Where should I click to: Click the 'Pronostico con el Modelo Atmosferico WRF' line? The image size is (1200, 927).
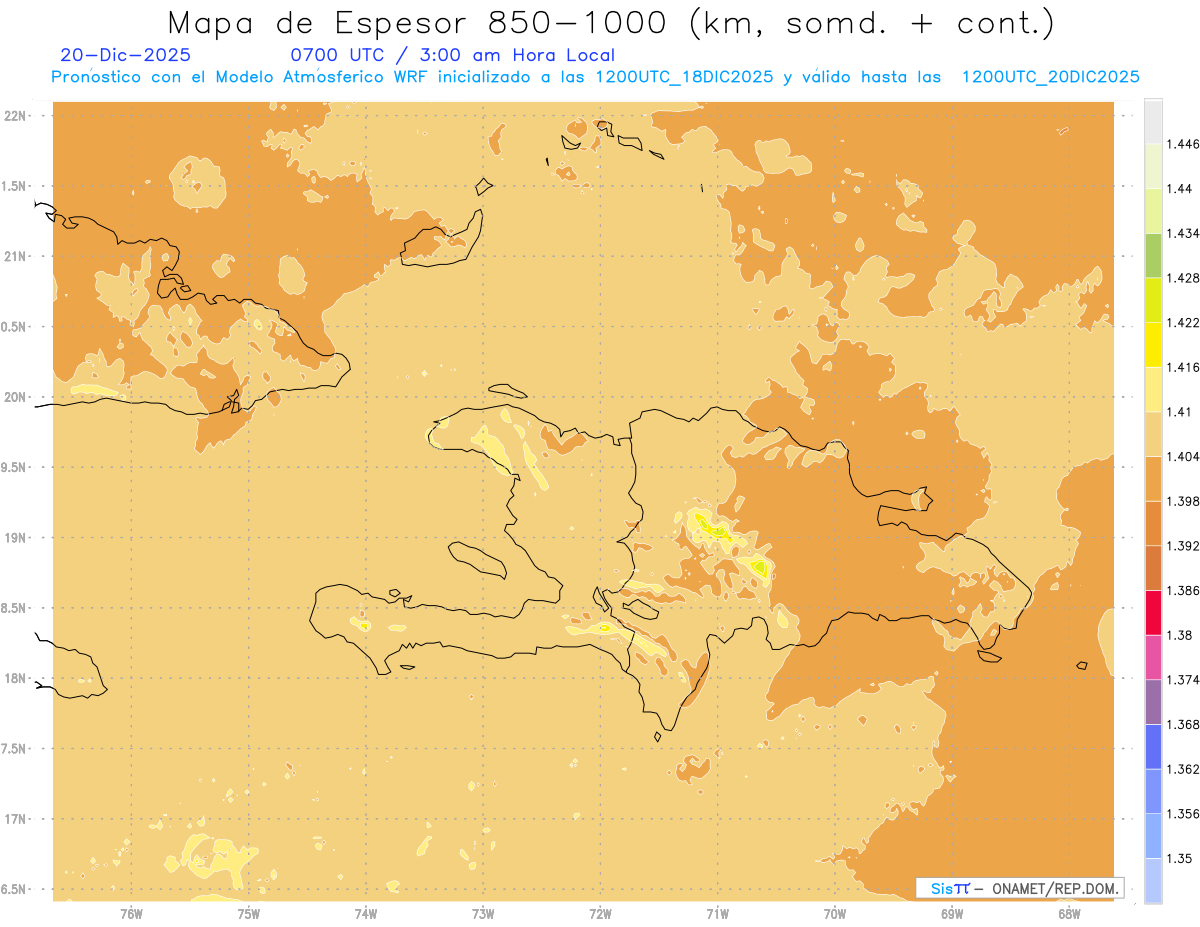[x=595, y=77]
